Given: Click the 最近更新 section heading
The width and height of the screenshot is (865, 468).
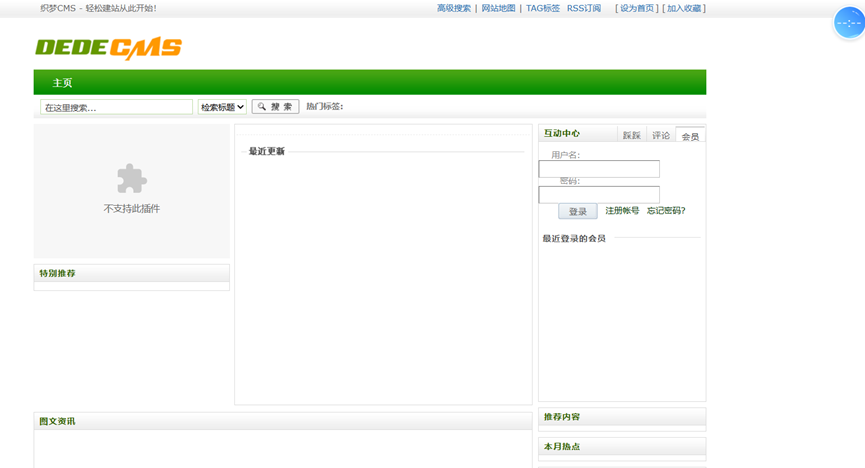Looking at the screenshot, I should [x=266, y=151].
